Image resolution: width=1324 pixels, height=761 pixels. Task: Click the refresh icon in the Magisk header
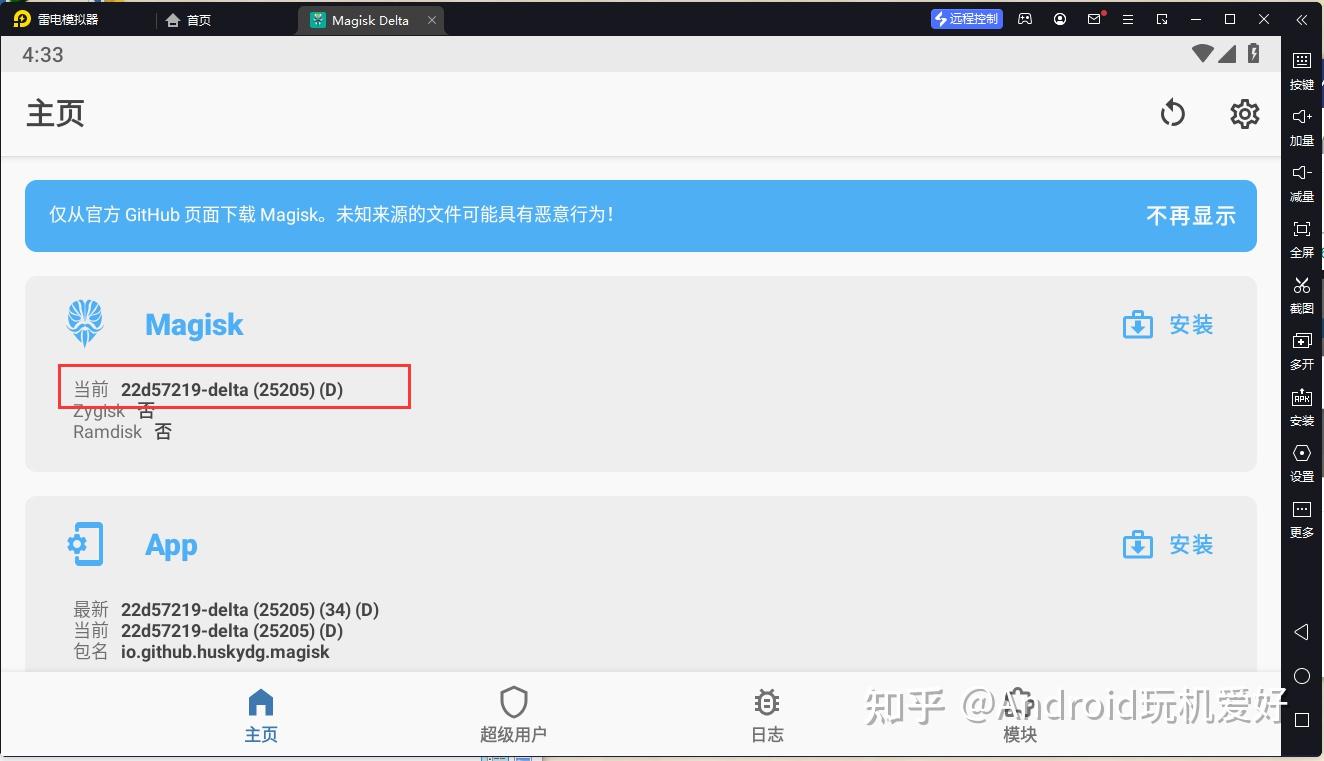pos(1172,113)
